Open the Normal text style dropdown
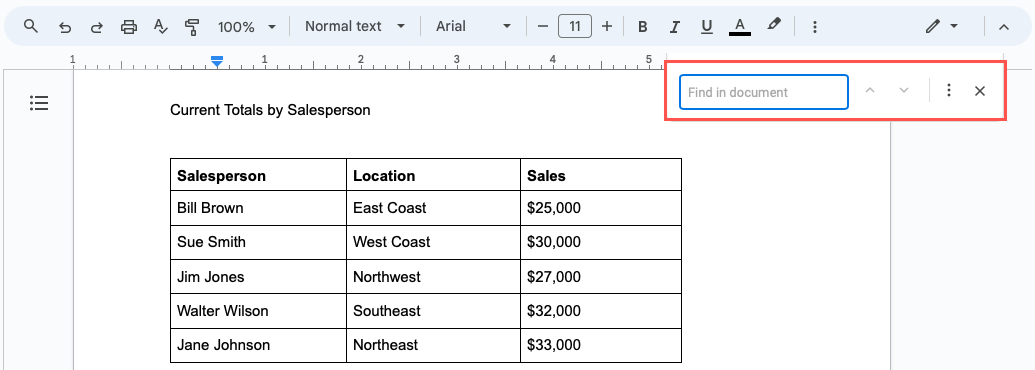The height and width of the screenshot is (370, 1035). 354,26
